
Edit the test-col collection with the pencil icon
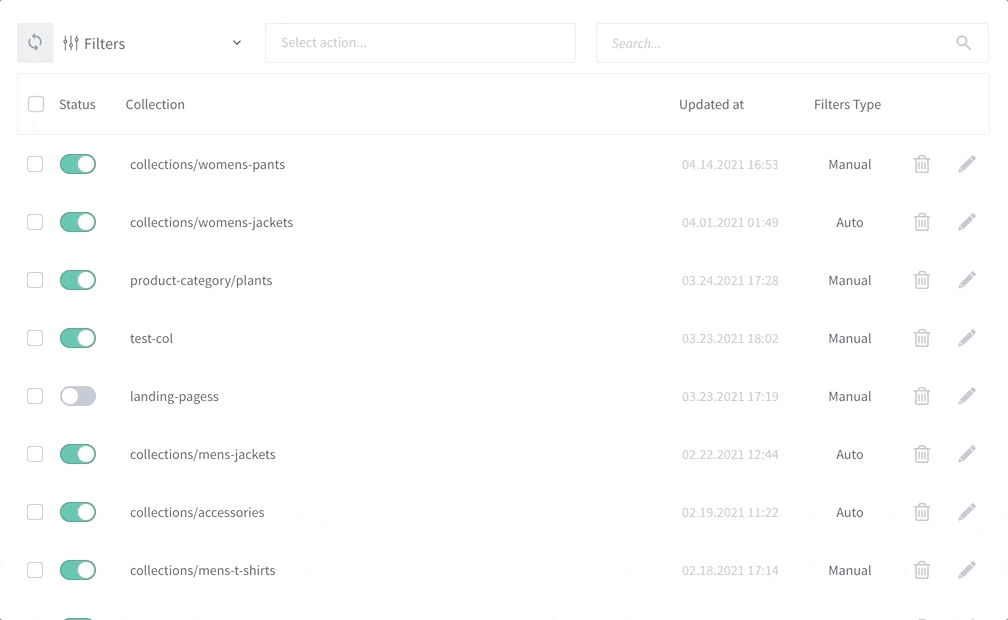(967, 338)
